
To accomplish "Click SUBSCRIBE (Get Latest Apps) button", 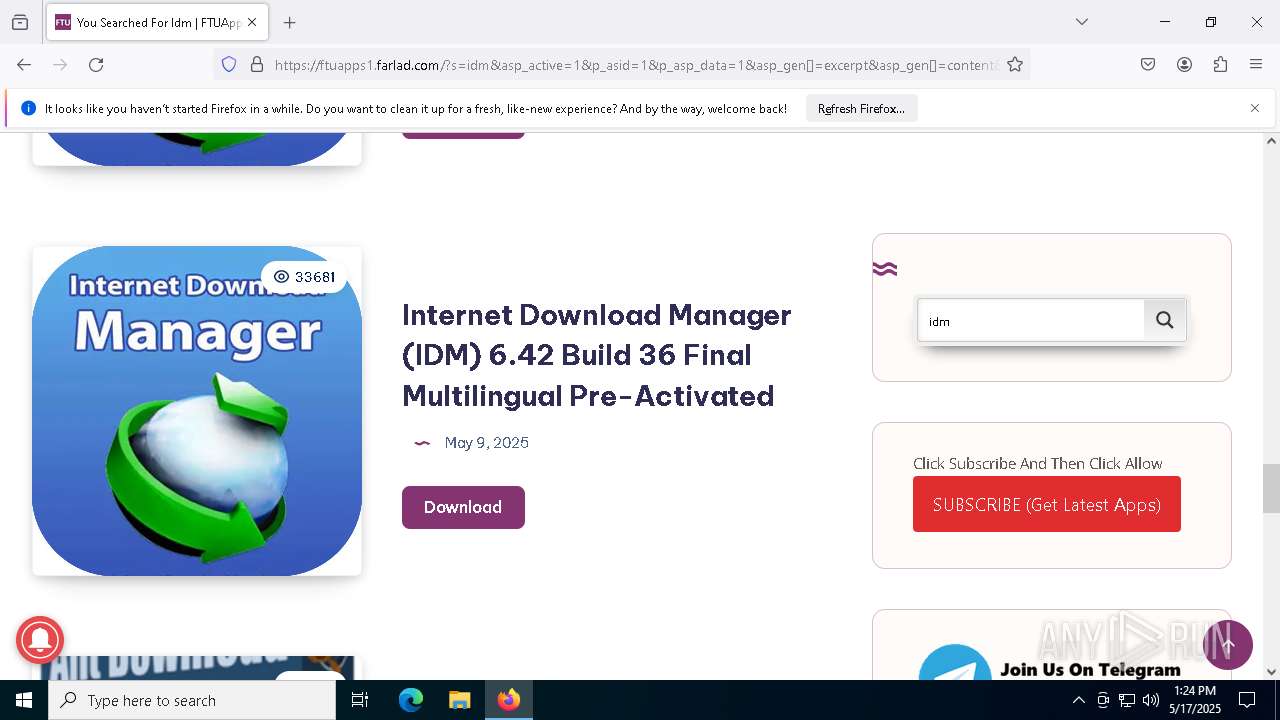I will (1047, 504).
